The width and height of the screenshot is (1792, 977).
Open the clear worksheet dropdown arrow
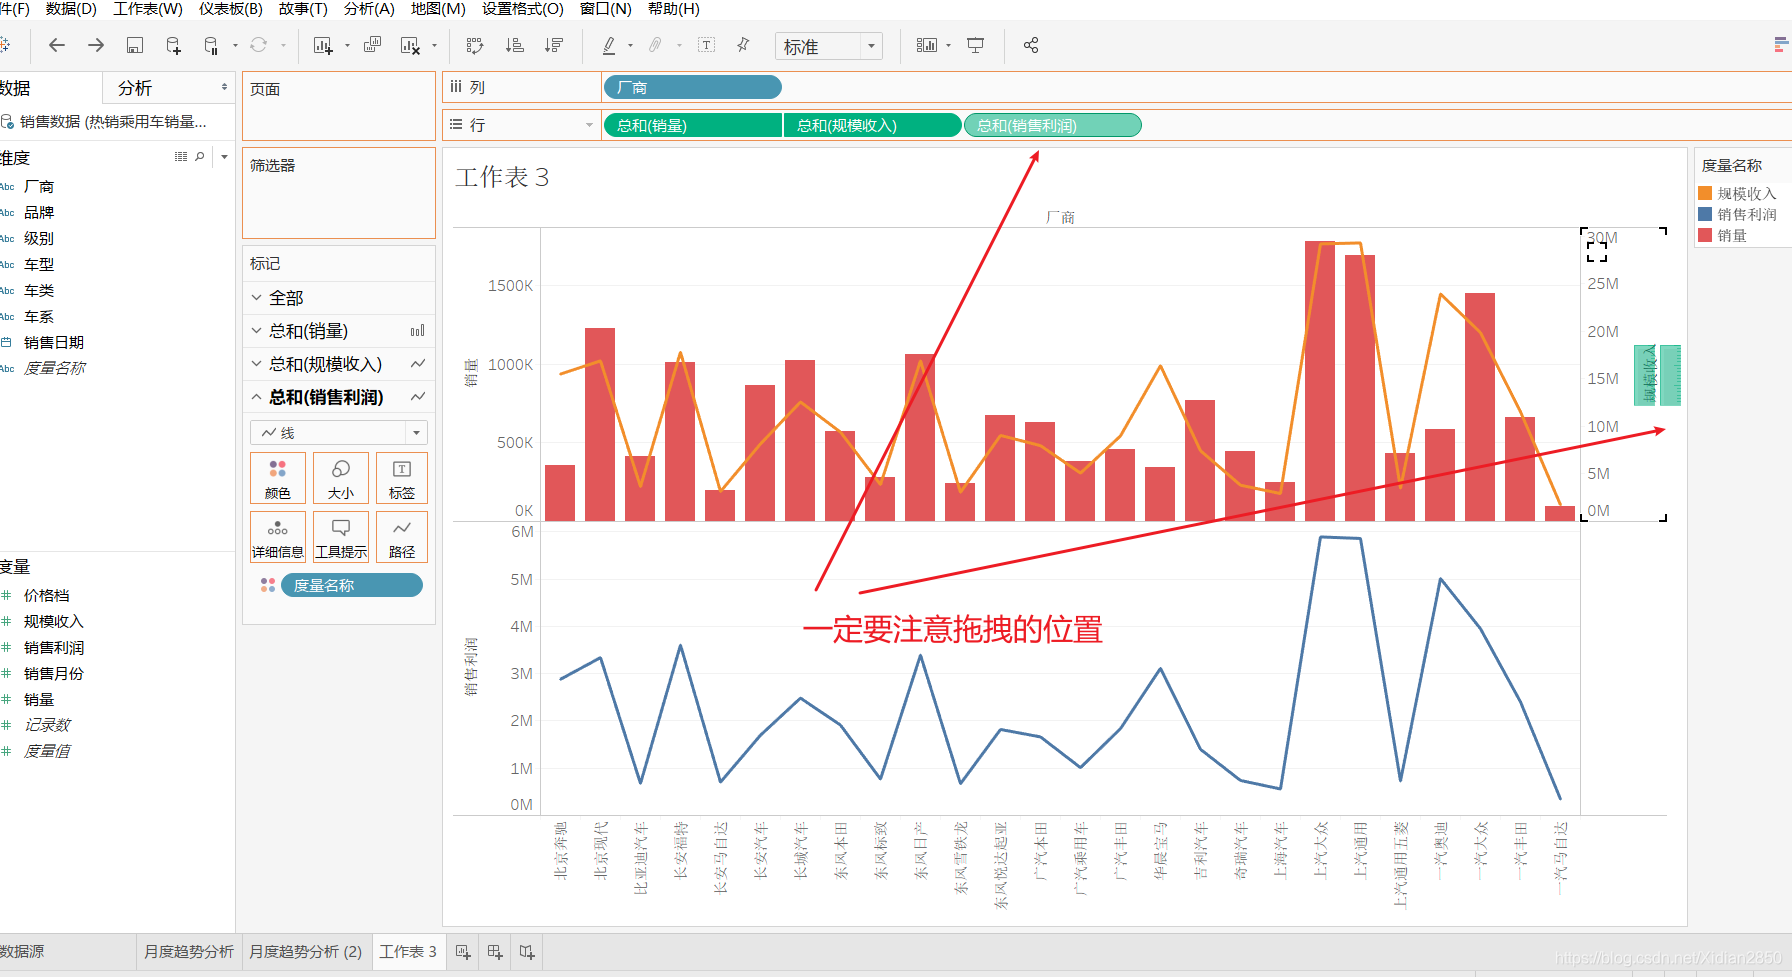(434, 45)
